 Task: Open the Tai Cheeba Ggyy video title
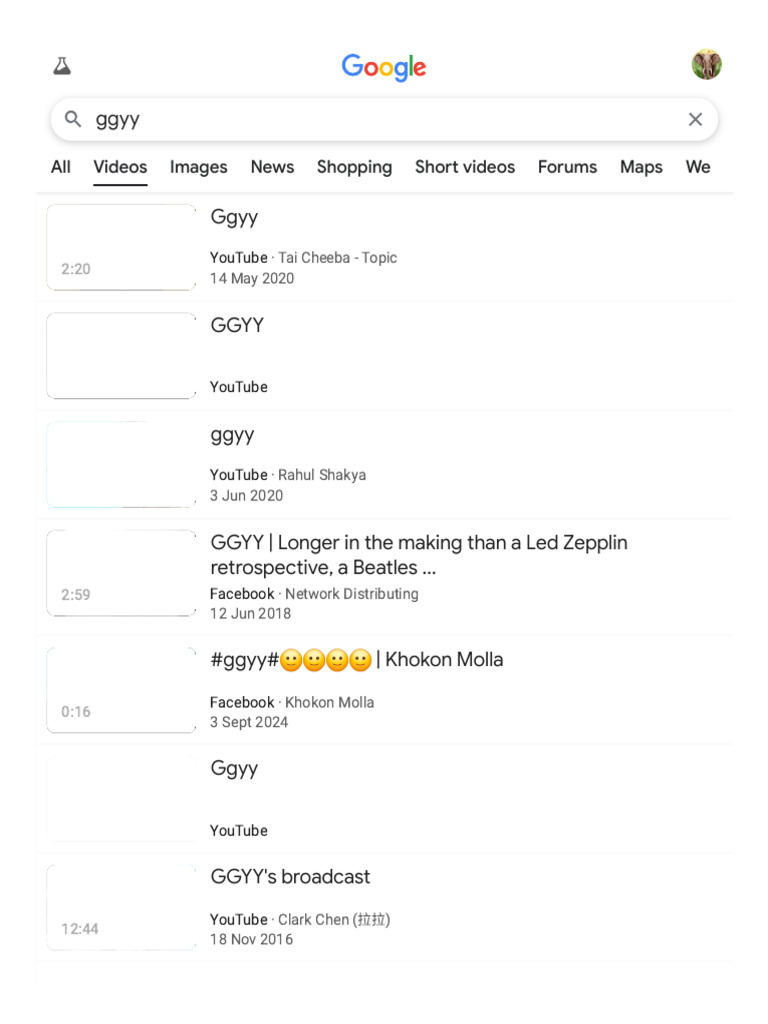pyautogui.click(x=234, y=217)
